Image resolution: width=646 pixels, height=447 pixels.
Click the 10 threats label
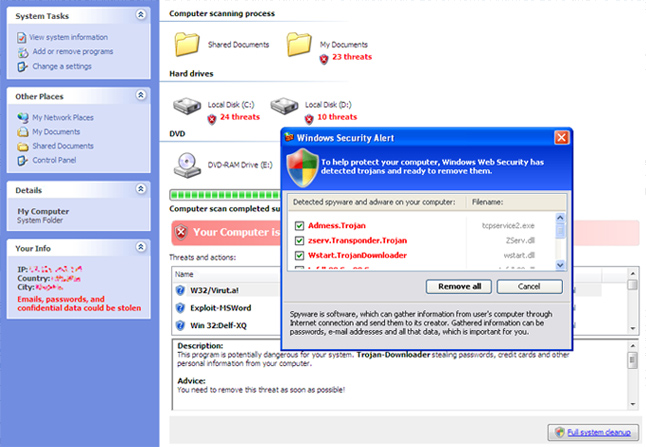click(x=337, y=117)
